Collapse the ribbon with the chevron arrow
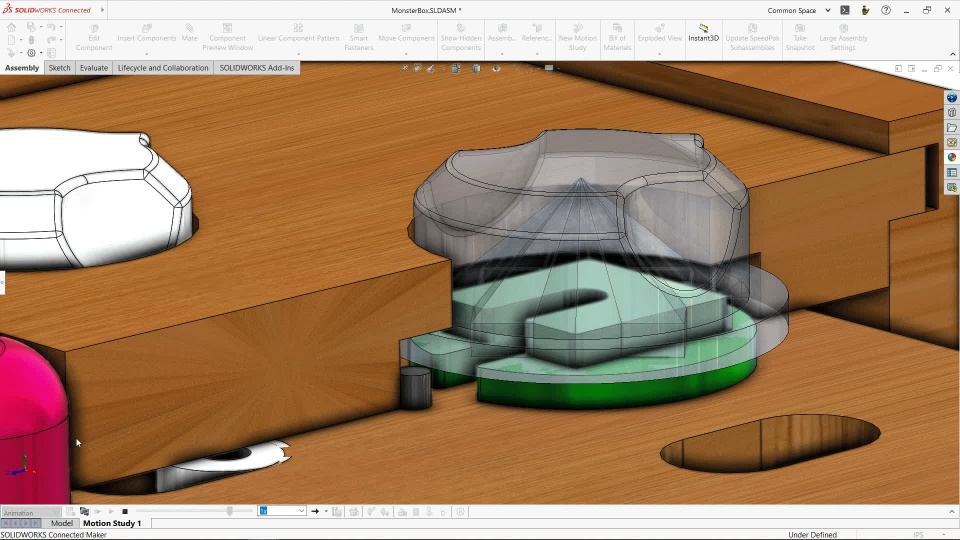This screenshot has height=540, width=960. pyautogui.click(x=953, y=56)
